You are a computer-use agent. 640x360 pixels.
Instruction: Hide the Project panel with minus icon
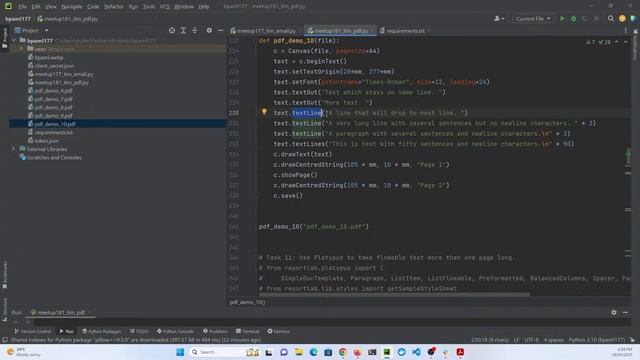[x=220, y=31]
